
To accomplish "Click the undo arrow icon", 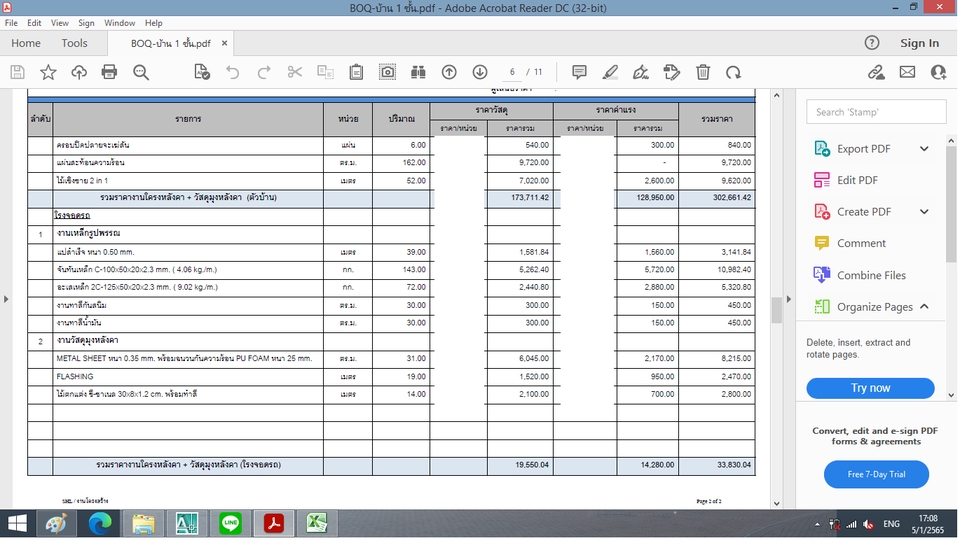I will click(233, 72).
